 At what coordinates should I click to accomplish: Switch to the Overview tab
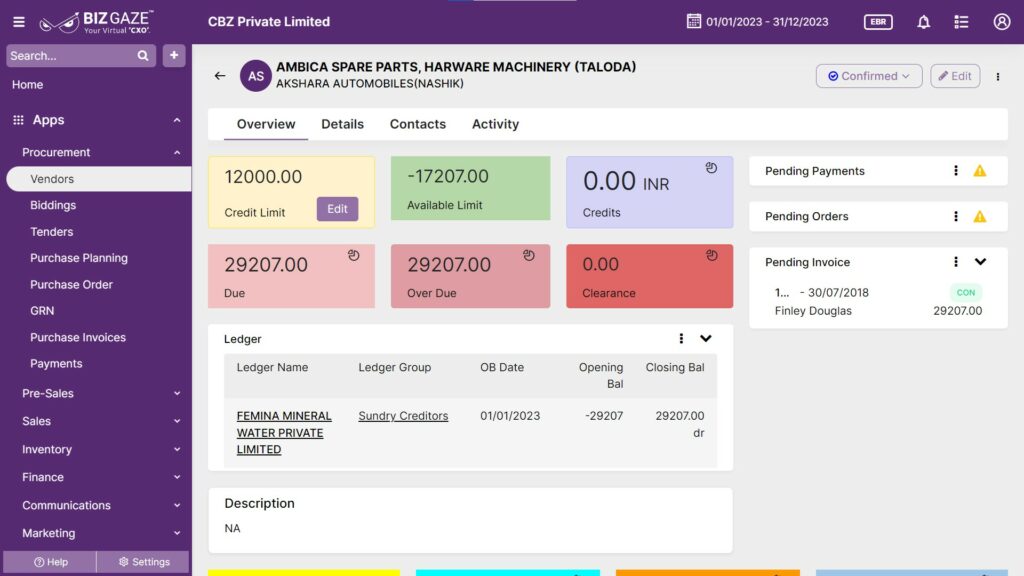pos(266,124)
